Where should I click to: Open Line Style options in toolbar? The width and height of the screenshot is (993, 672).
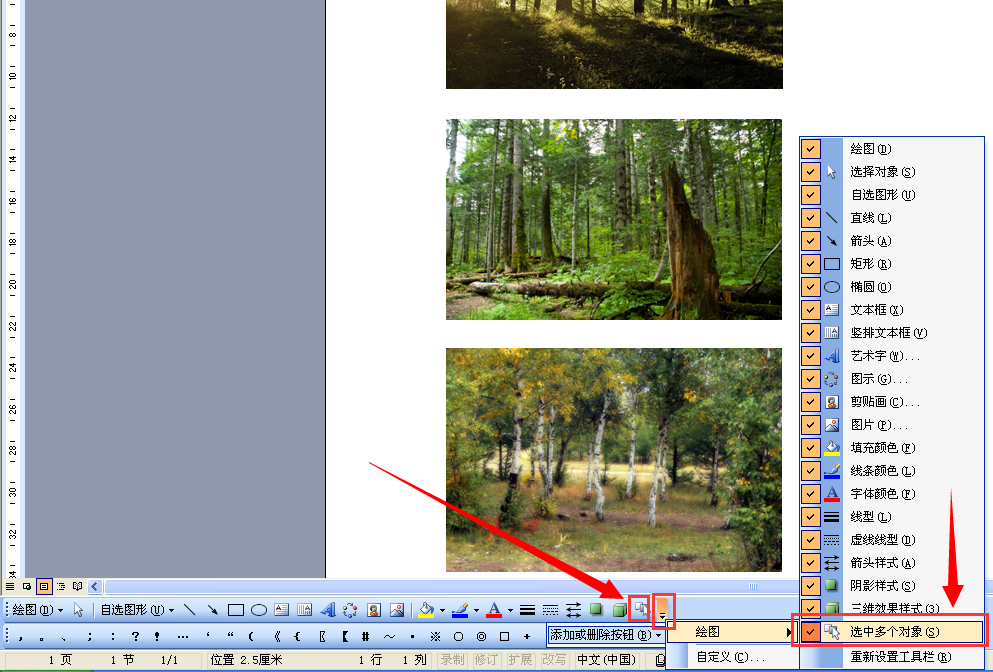pos(528,610)
